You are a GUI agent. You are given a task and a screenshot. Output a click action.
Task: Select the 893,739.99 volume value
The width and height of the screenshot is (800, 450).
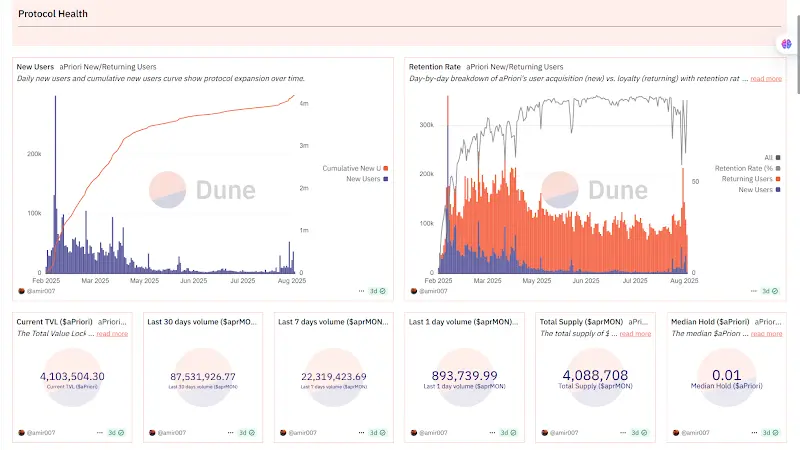[464, 376]
